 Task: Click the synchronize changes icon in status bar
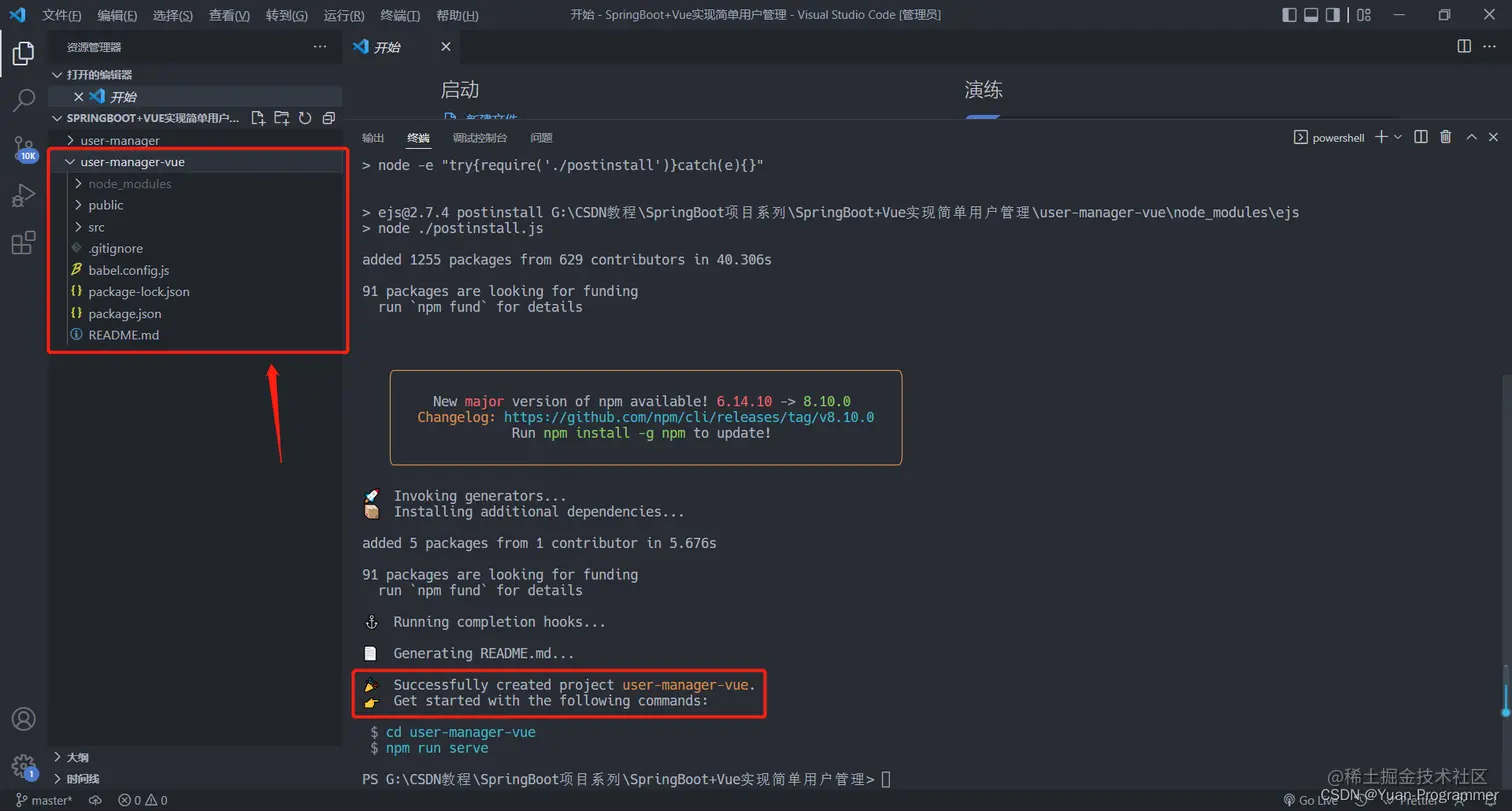96,800
